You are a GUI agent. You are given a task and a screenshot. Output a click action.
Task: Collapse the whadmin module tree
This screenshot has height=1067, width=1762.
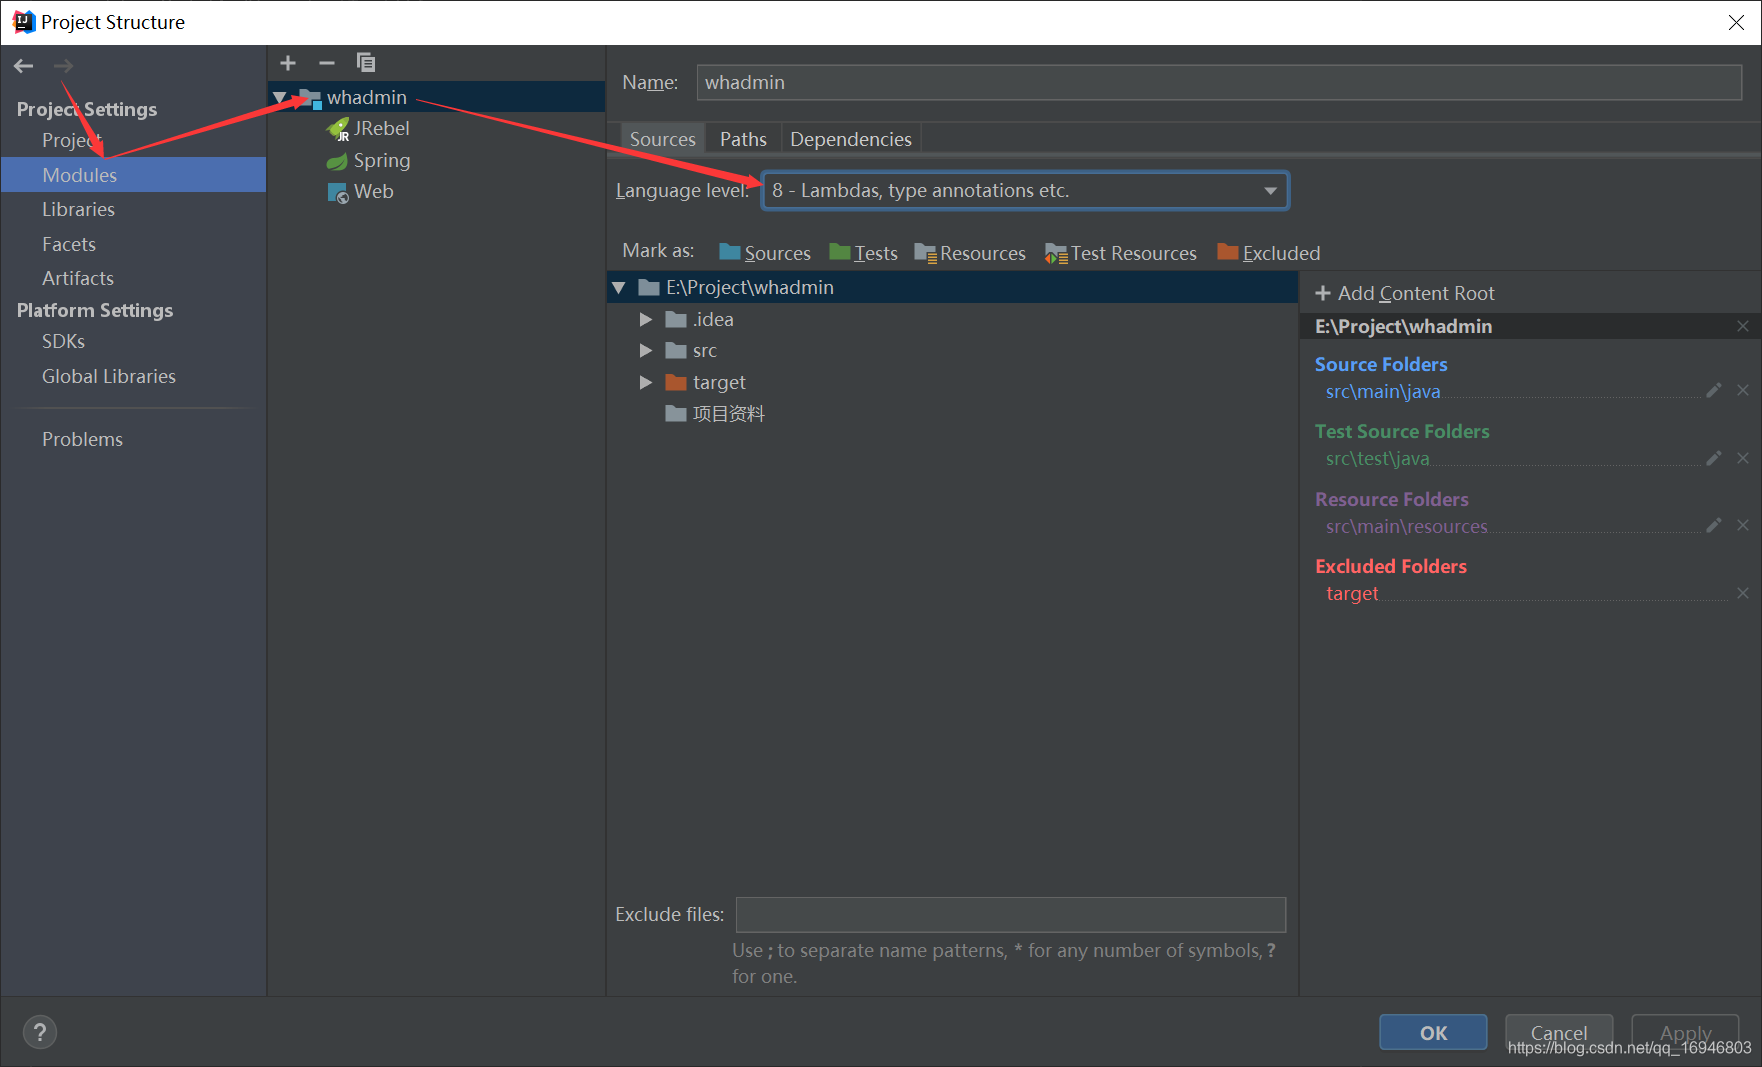(279, 96)
